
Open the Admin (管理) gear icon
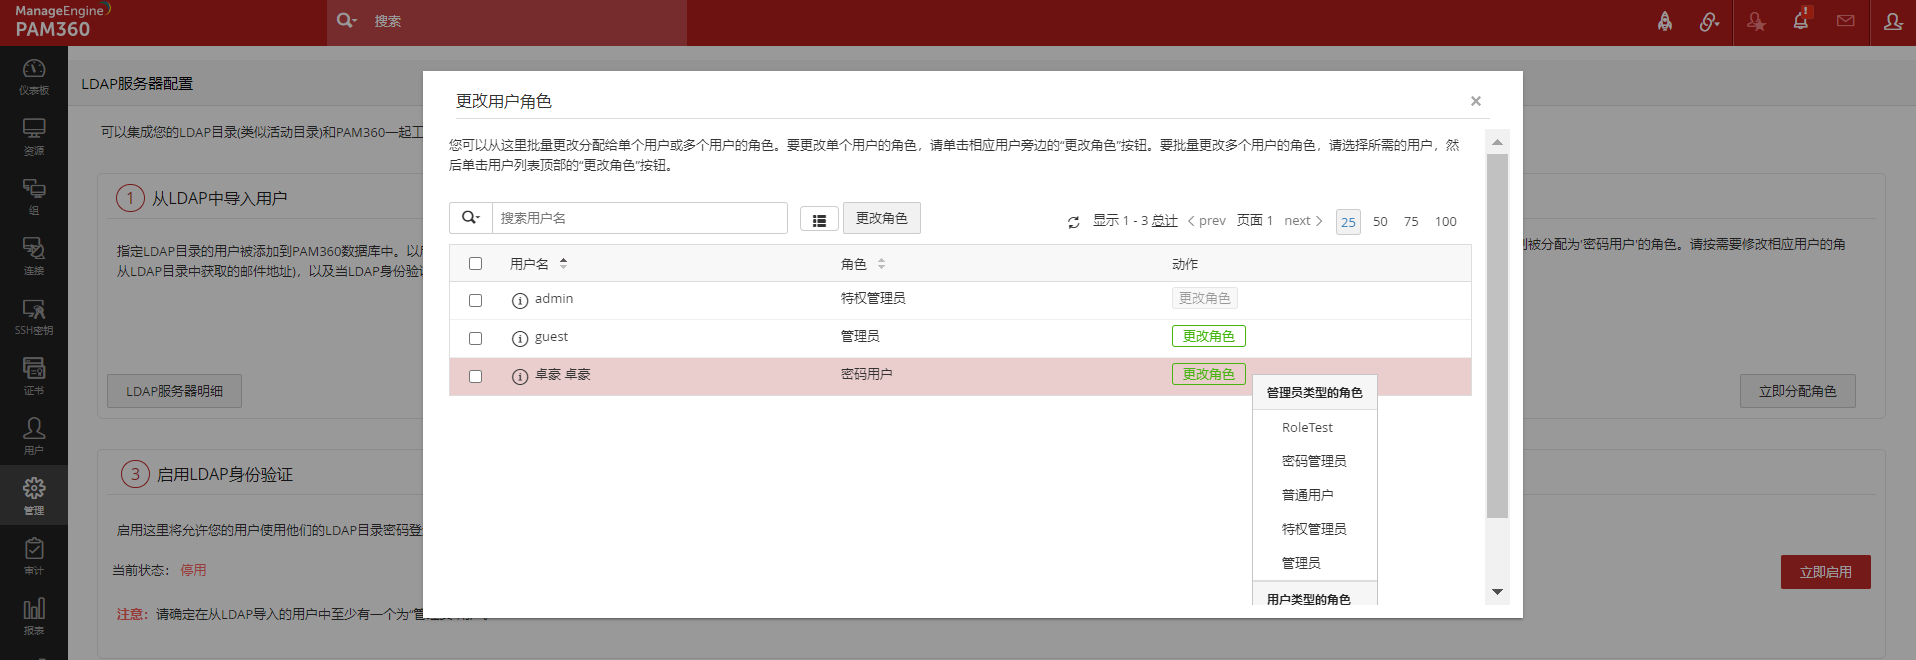(x=34, y=495)
